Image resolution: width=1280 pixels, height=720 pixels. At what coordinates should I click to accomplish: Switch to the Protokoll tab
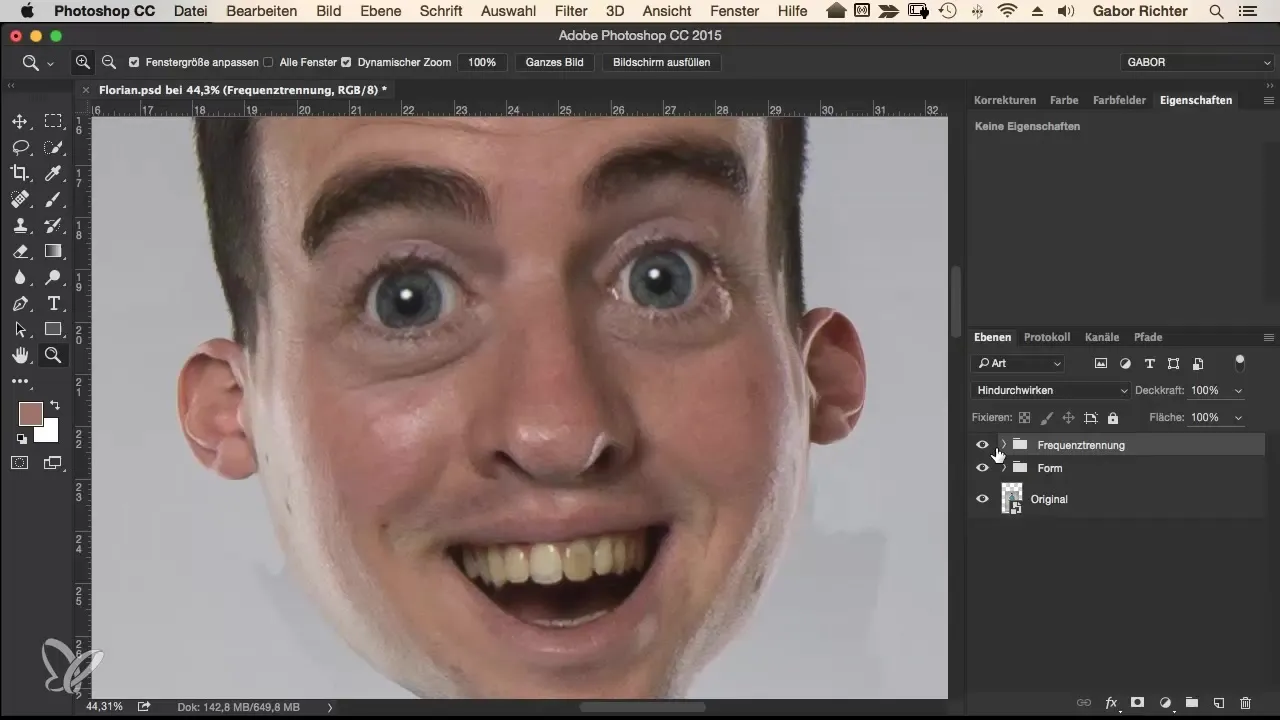[1047, 338]
